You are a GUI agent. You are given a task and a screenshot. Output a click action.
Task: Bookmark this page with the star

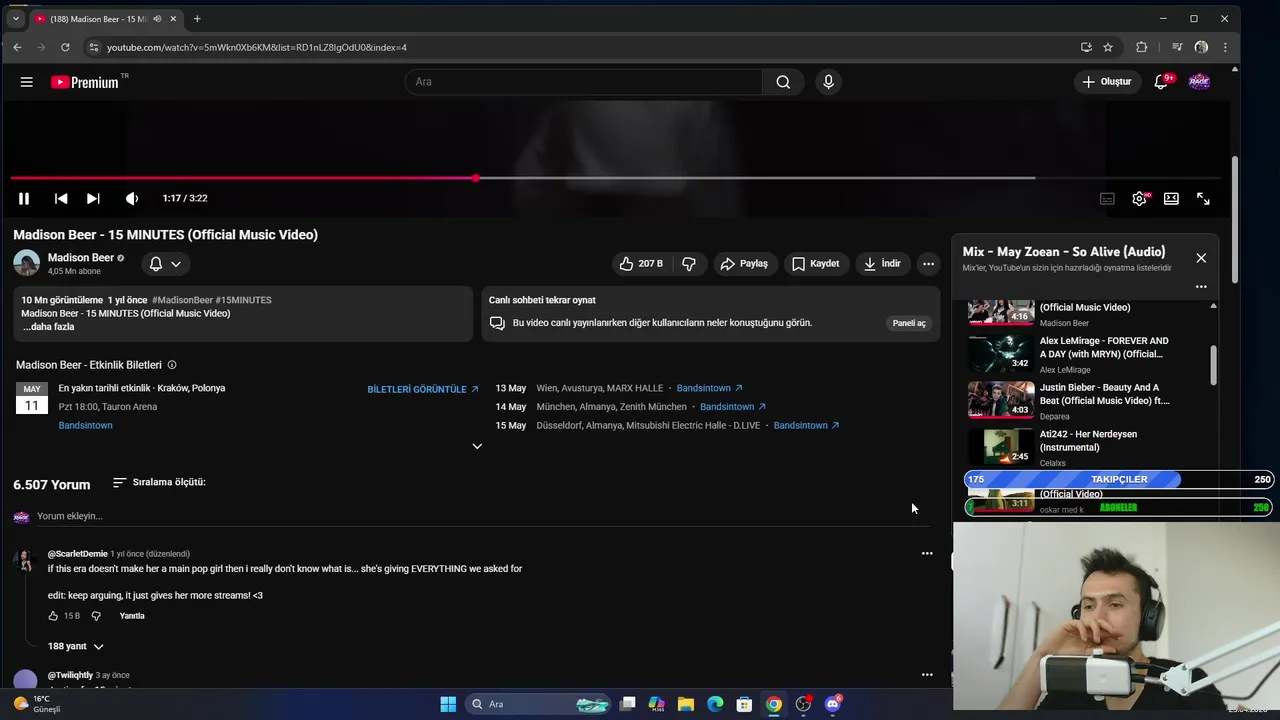pyautogui.click(x=1108, y=47)
